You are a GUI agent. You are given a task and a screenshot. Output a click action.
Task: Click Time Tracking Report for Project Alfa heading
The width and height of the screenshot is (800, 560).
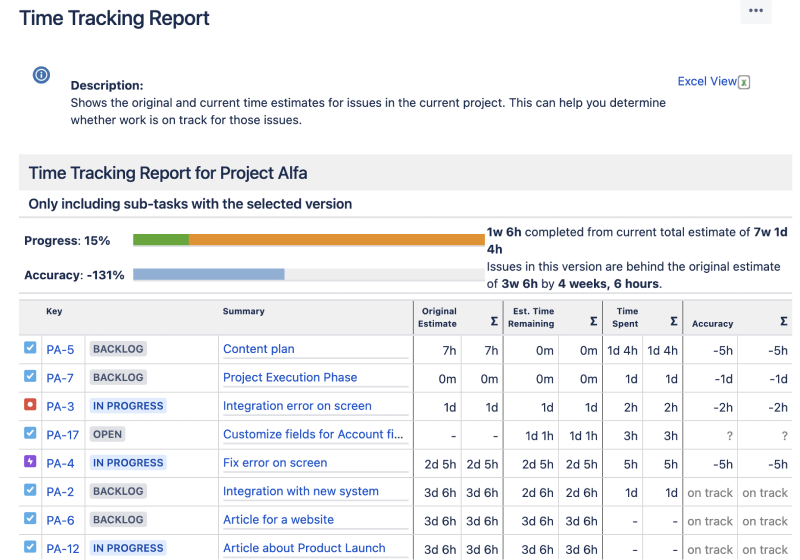[x=168, y=173]
